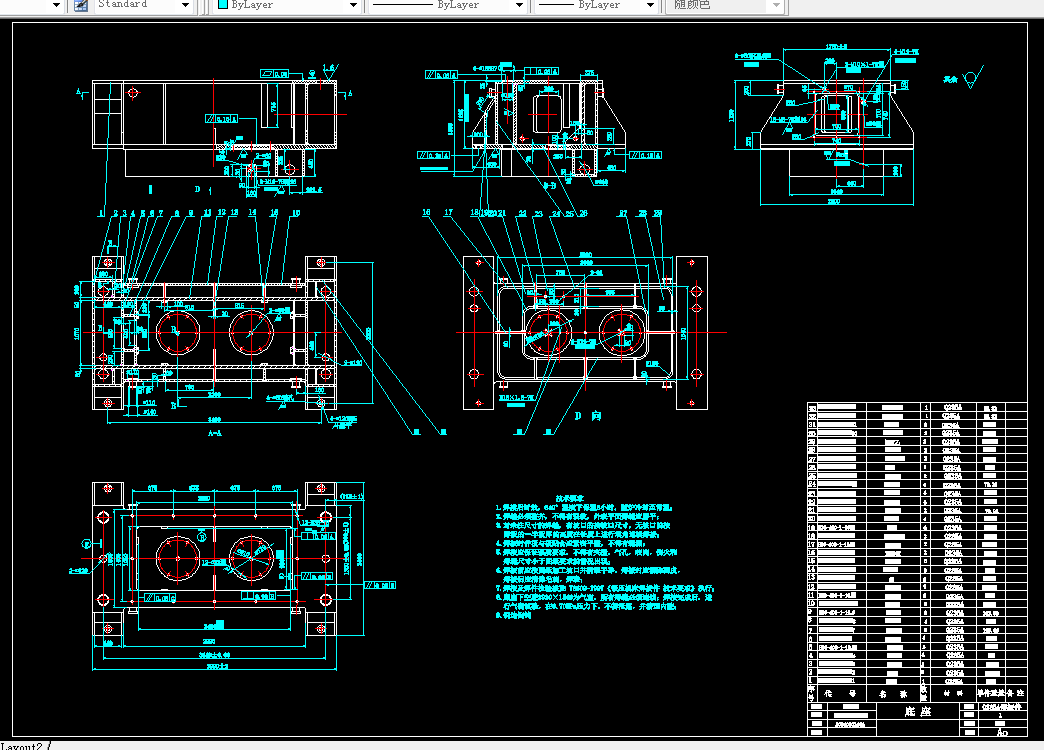Click part balloon number 16
Image resolution: width=1044 pixels, height=750 pixels.
coord(426,212)
